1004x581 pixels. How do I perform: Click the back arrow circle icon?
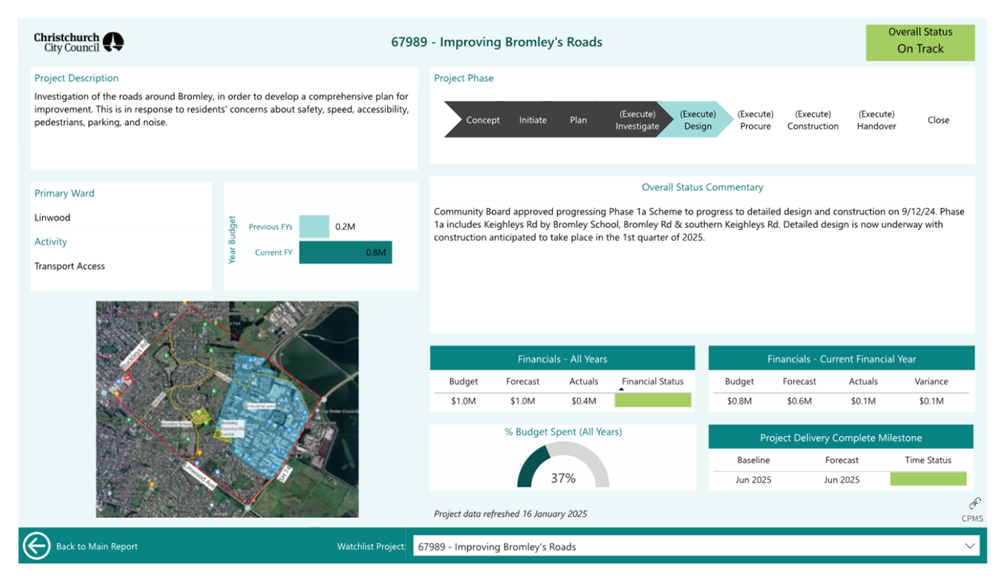pyautogui.click(x=37, y=546)
